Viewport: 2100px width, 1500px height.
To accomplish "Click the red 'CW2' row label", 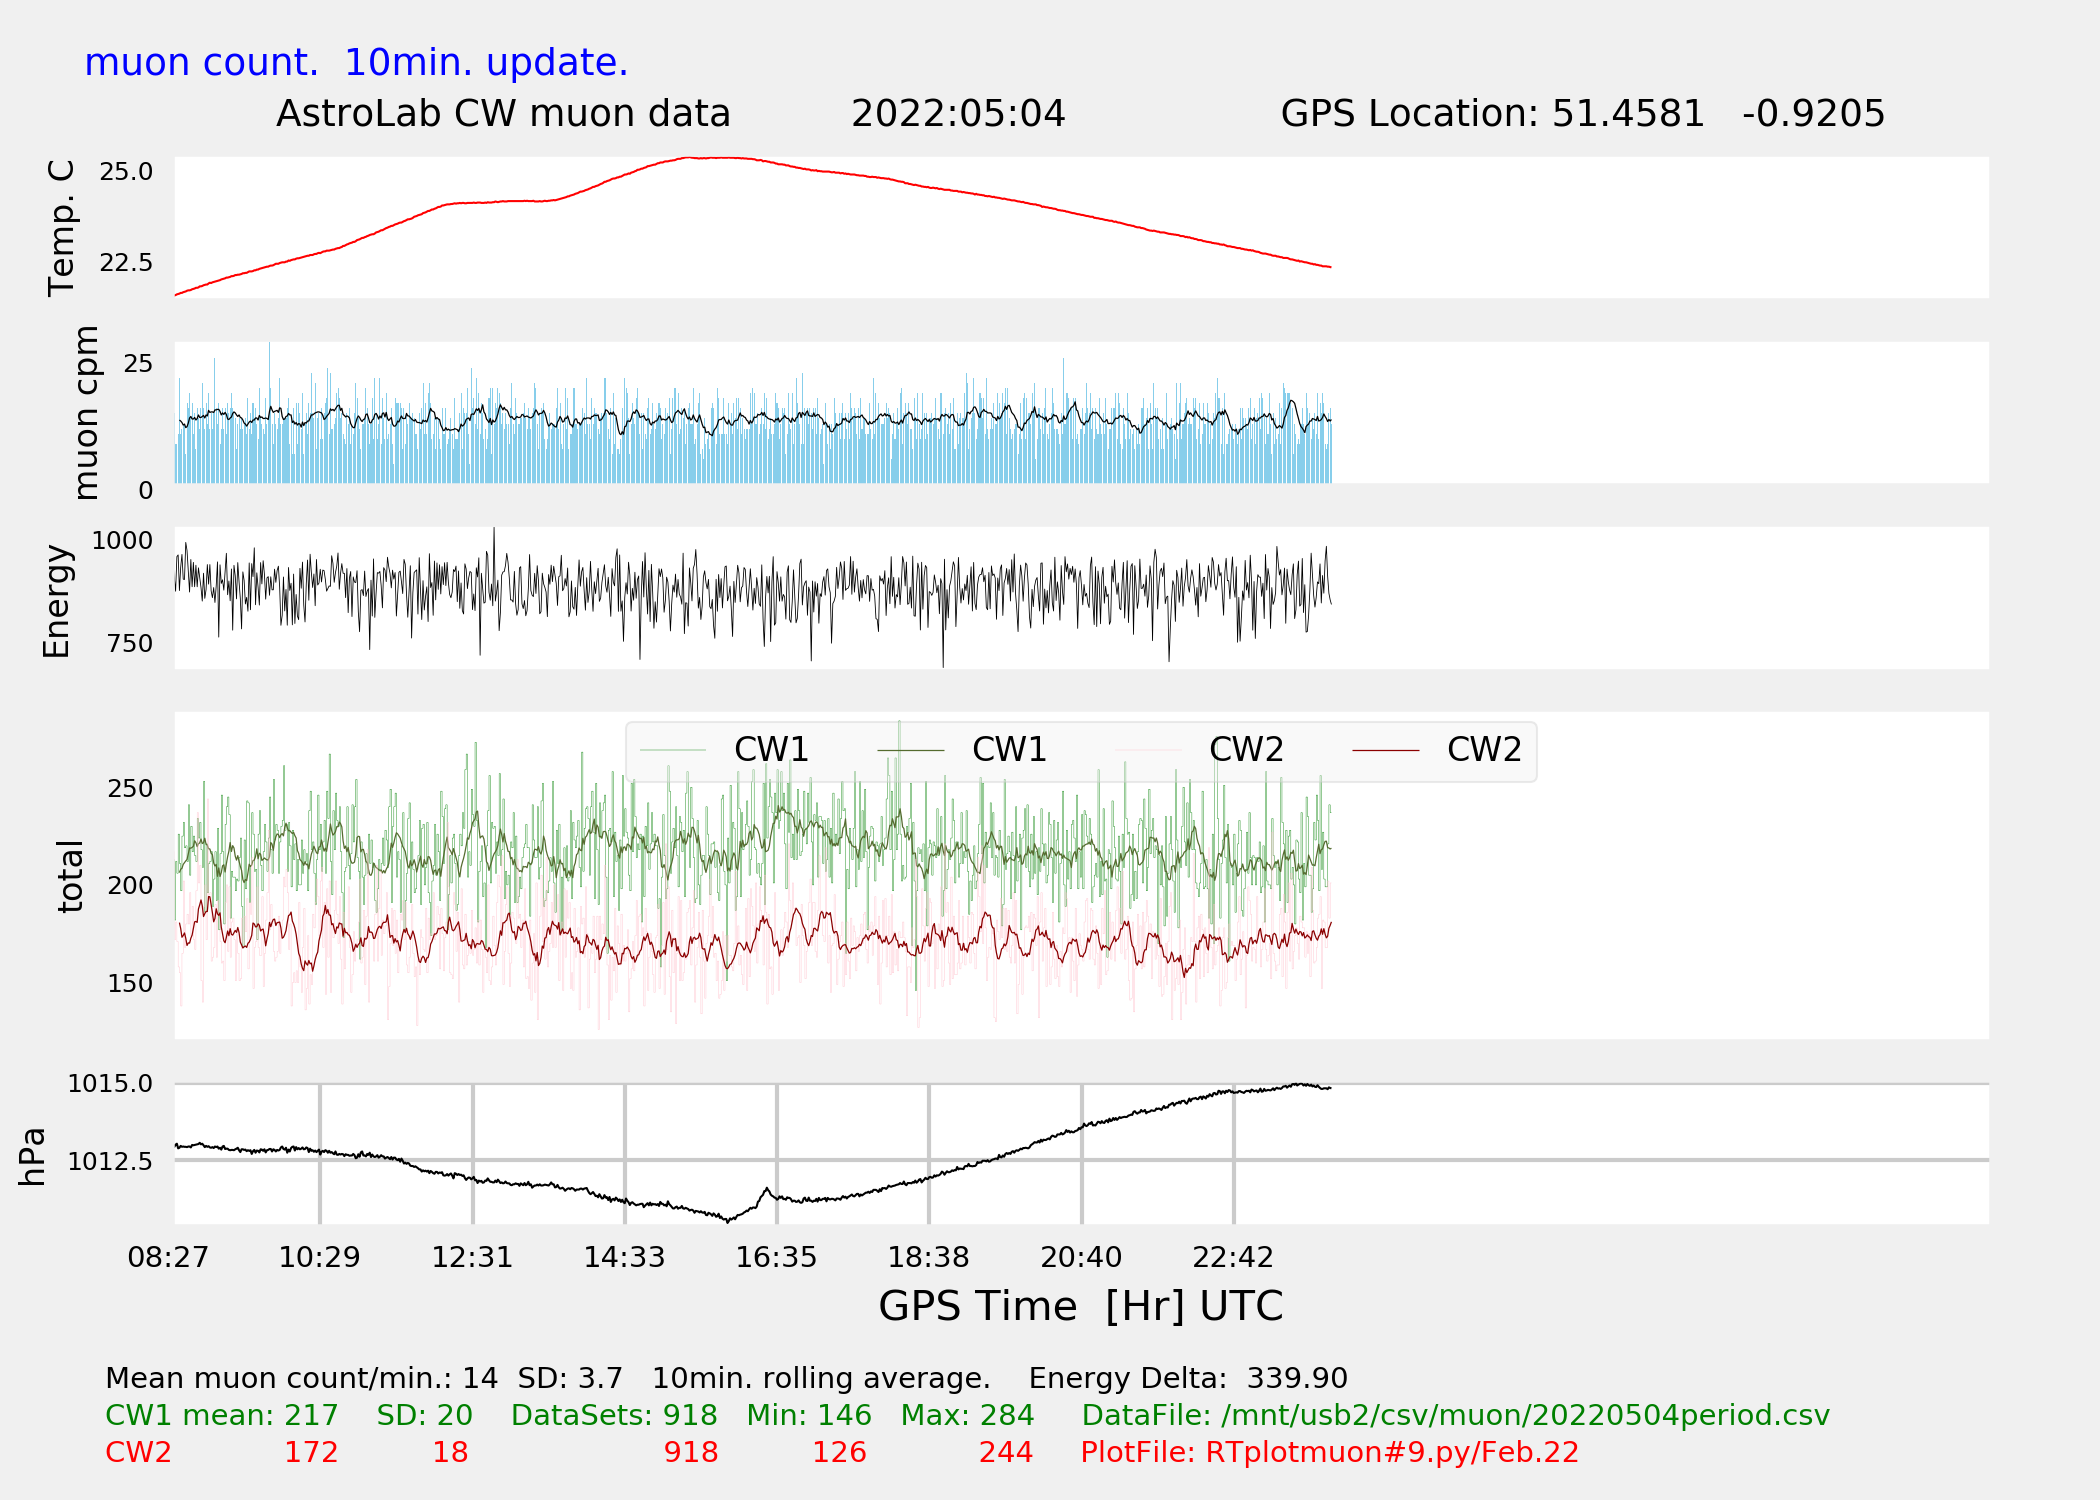I will [x=138, y=1453].
